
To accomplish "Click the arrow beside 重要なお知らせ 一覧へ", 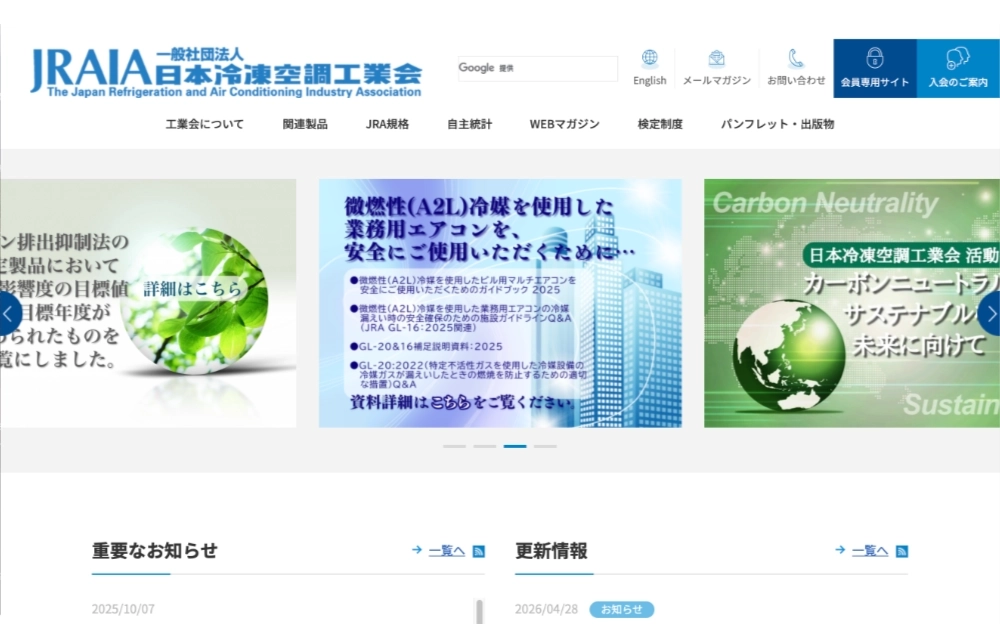I will (416, 549).
